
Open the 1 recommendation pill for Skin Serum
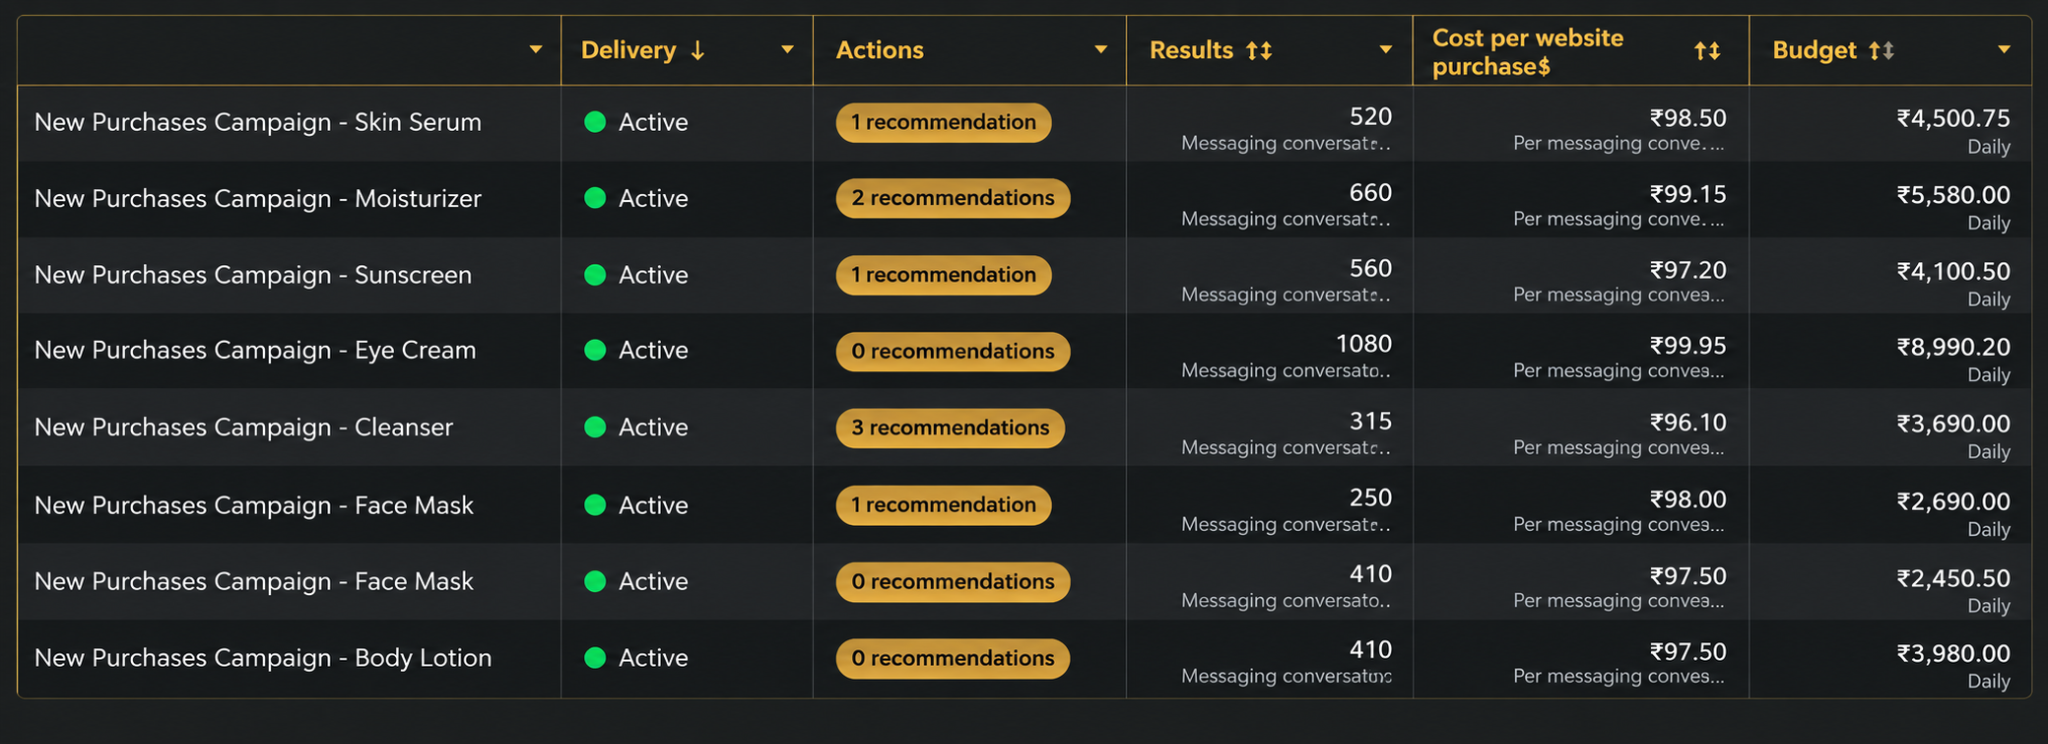pos(943,122)
